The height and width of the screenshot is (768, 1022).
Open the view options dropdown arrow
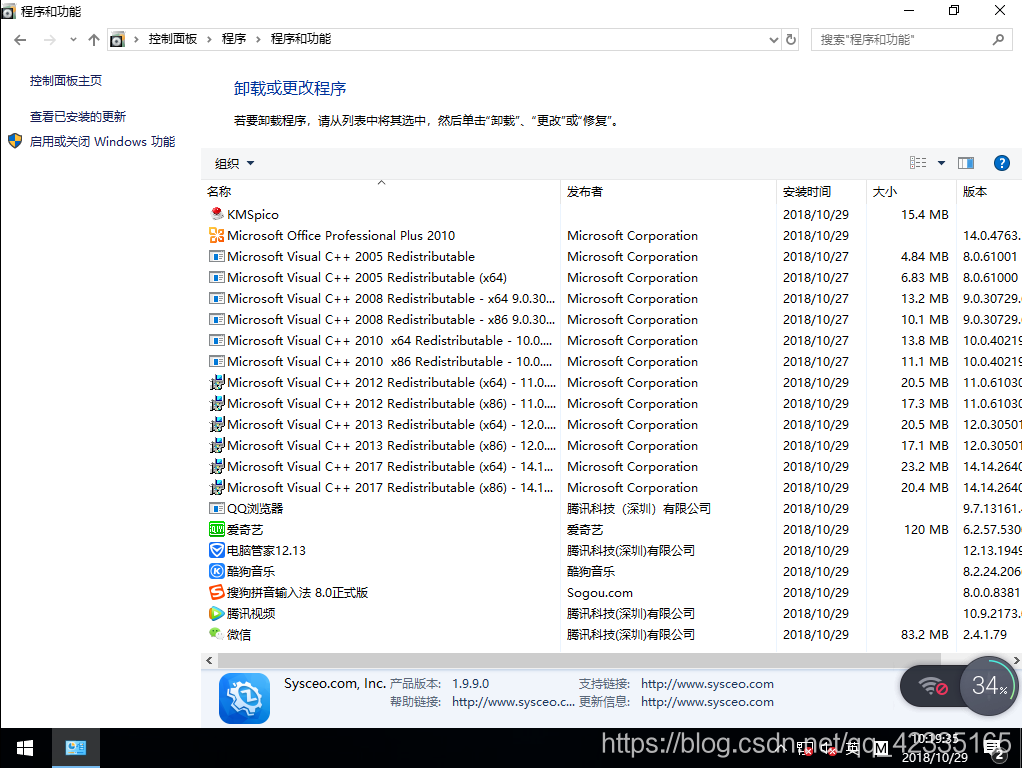[x=941, y=163]
